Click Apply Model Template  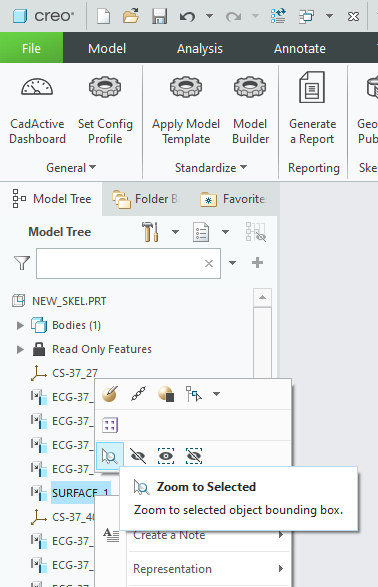pos(186,111)
